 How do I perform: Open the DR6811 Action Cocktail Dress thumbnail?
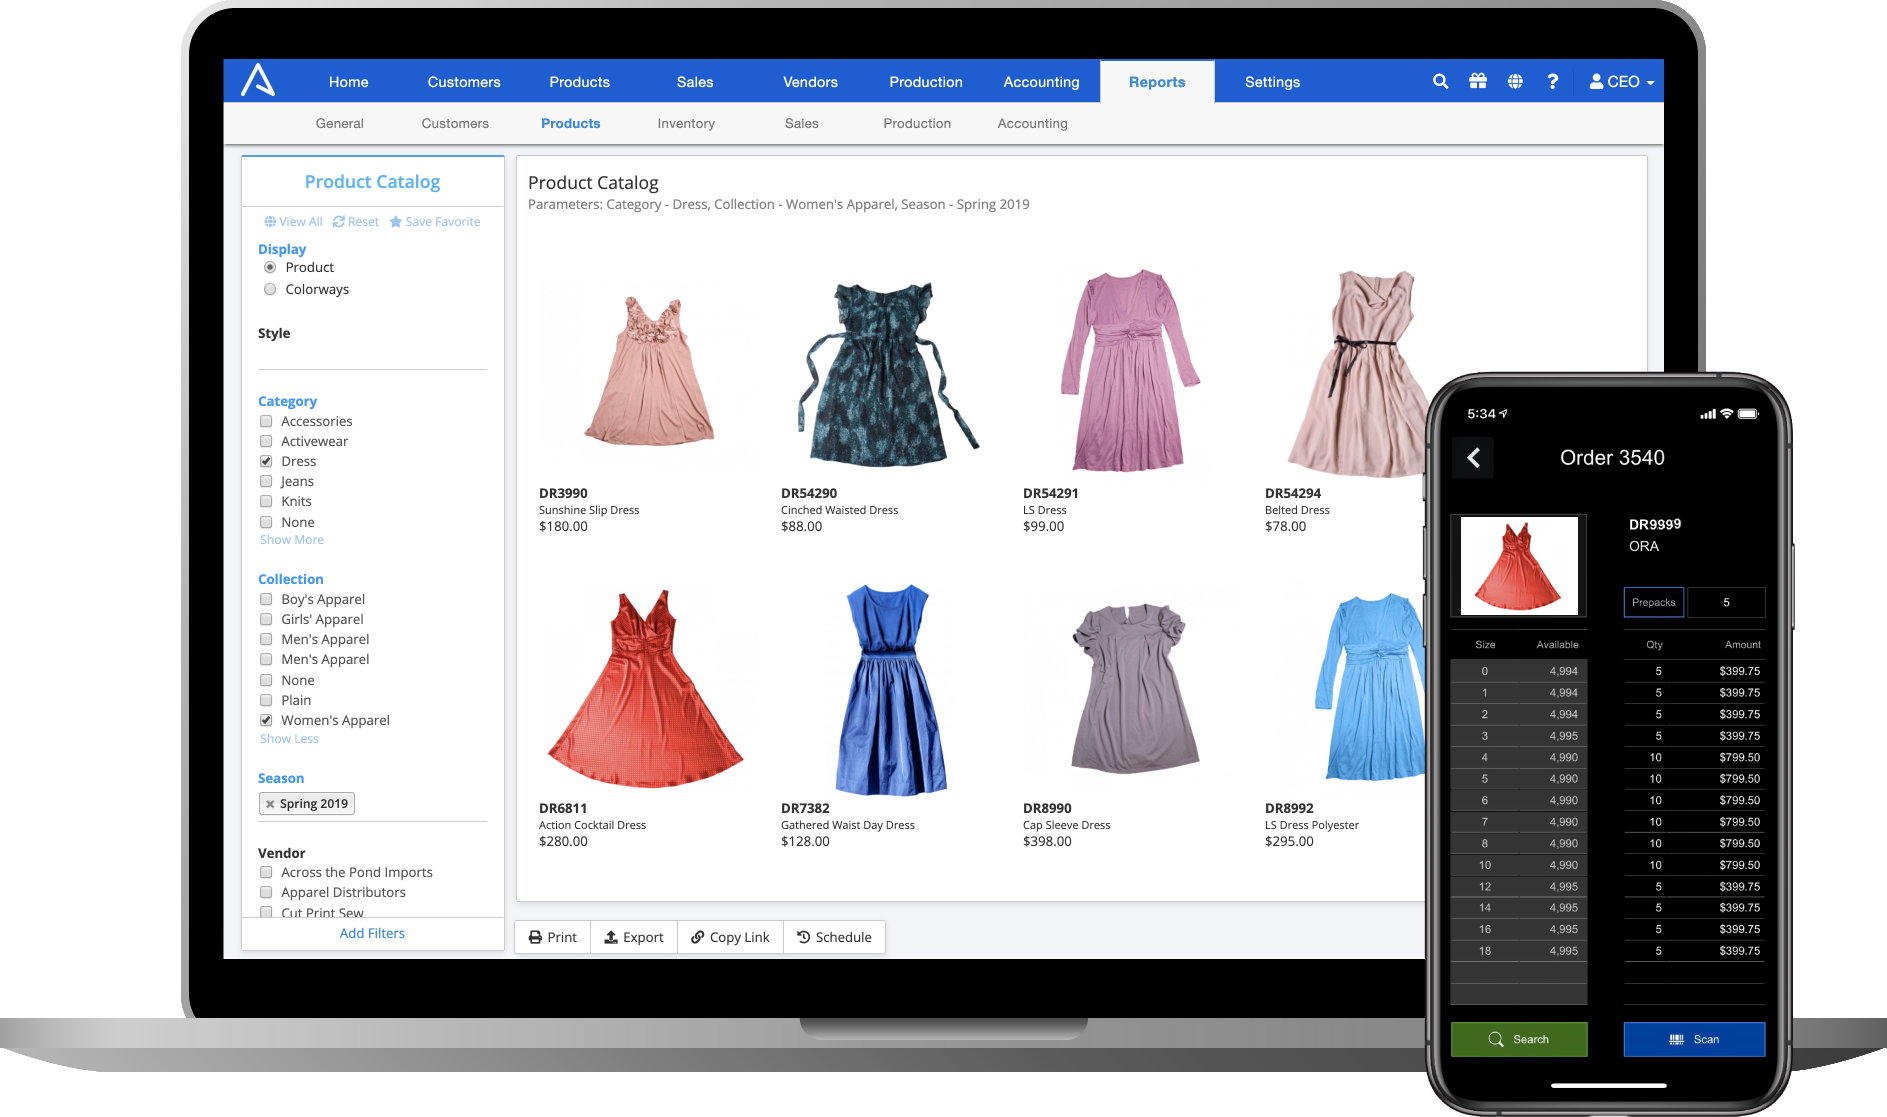[646, 690]
